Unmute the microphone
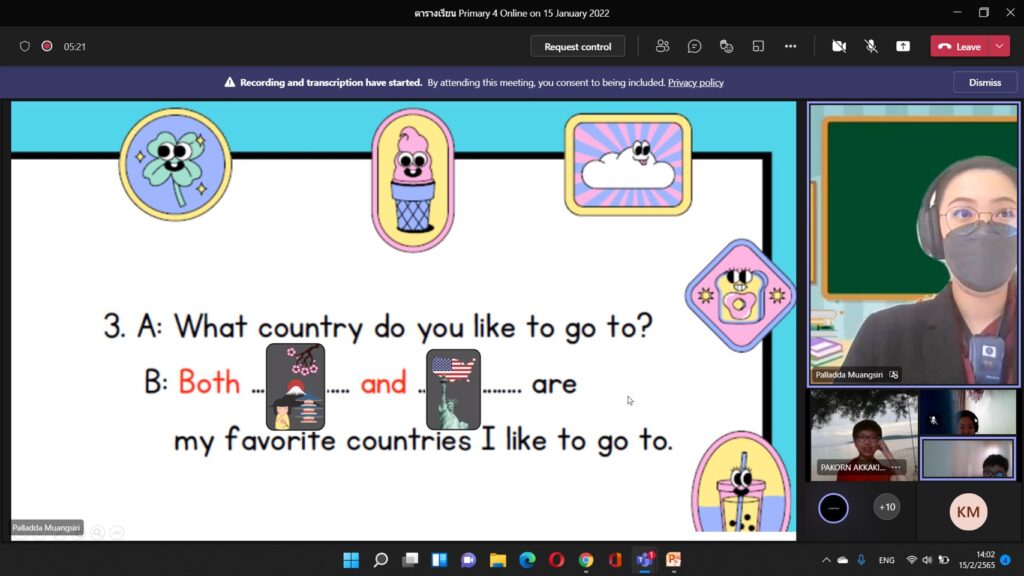Image resolution: width=1024 pixels, height=576 pixels. (x=871, y=46)
